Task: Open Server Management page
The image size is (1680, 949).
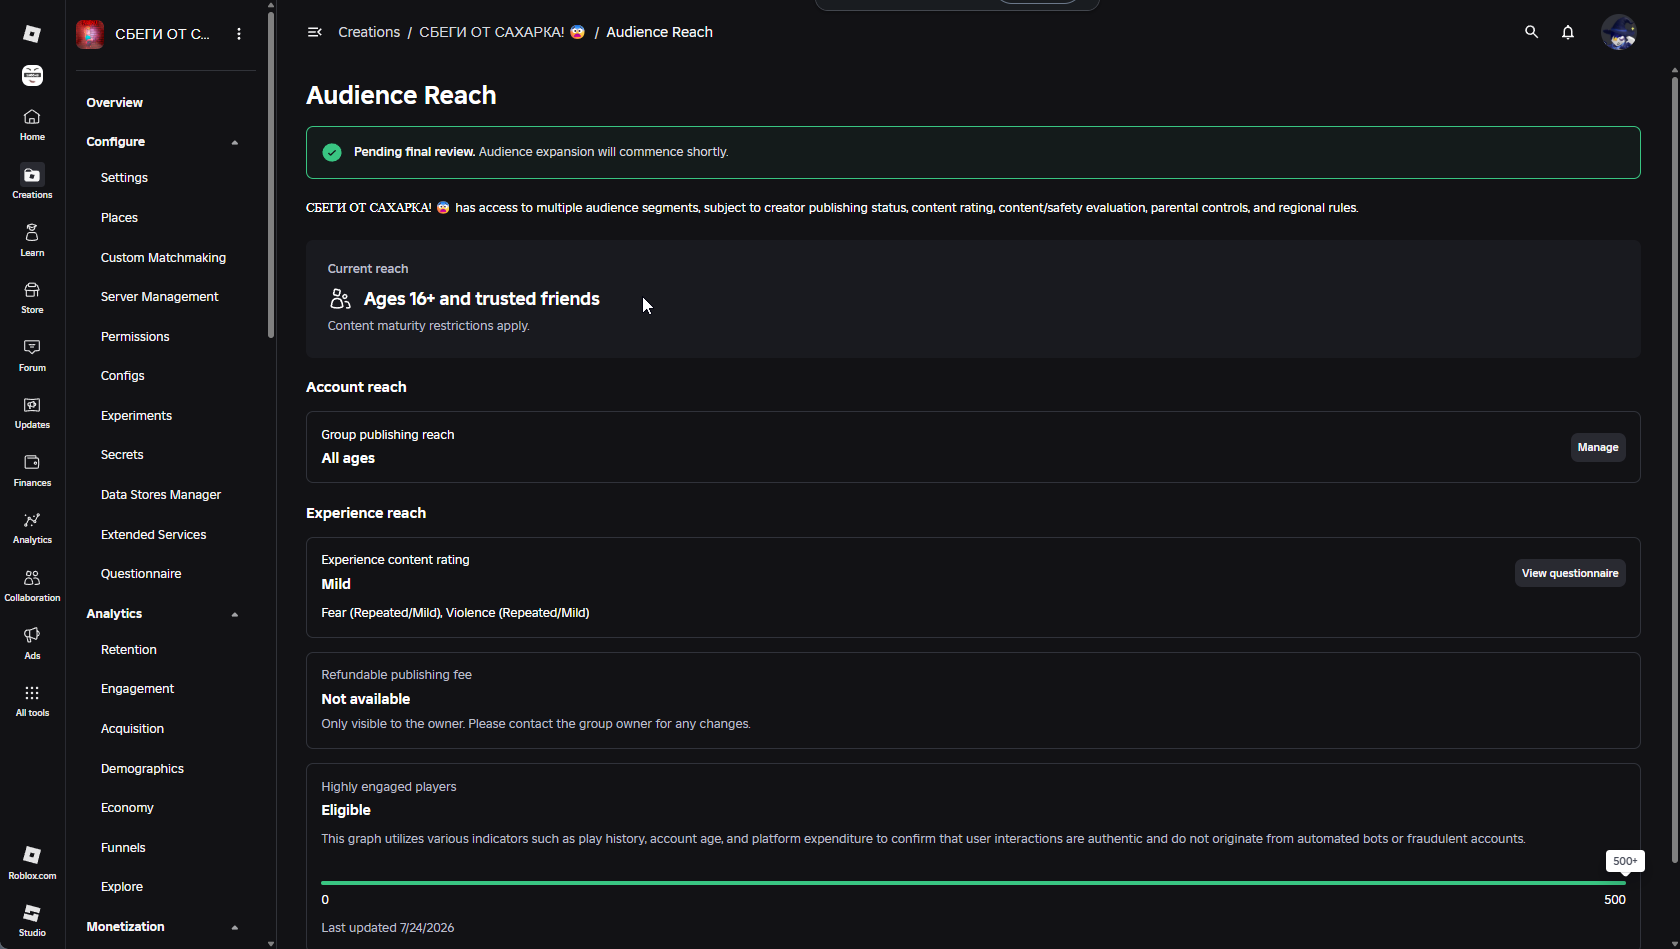Action: pos(159,297)
